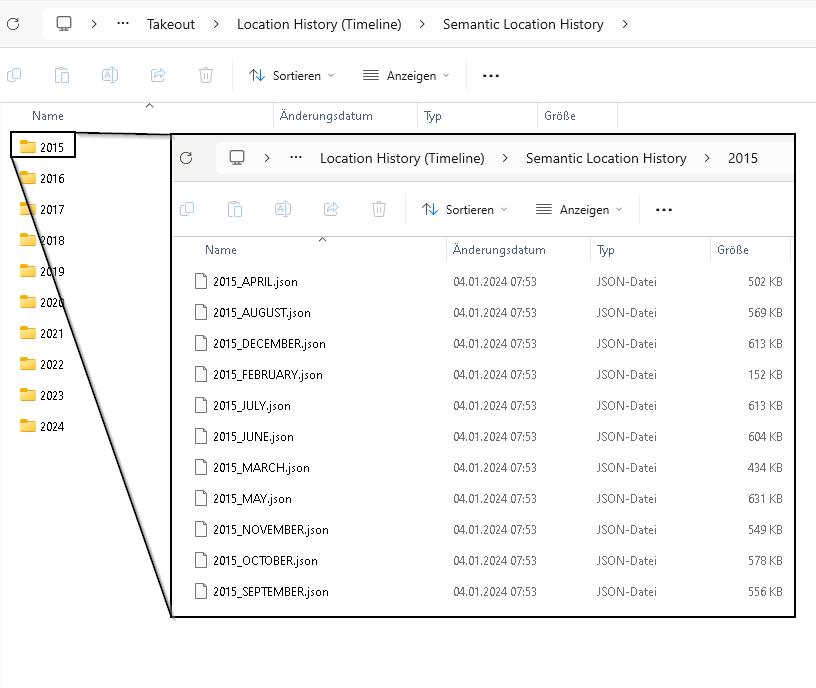Expand the chevron between Takeout and Location History (Timeline)
Image resolution: width=816 pixels, height=688 pixels.
click(216, 24)
